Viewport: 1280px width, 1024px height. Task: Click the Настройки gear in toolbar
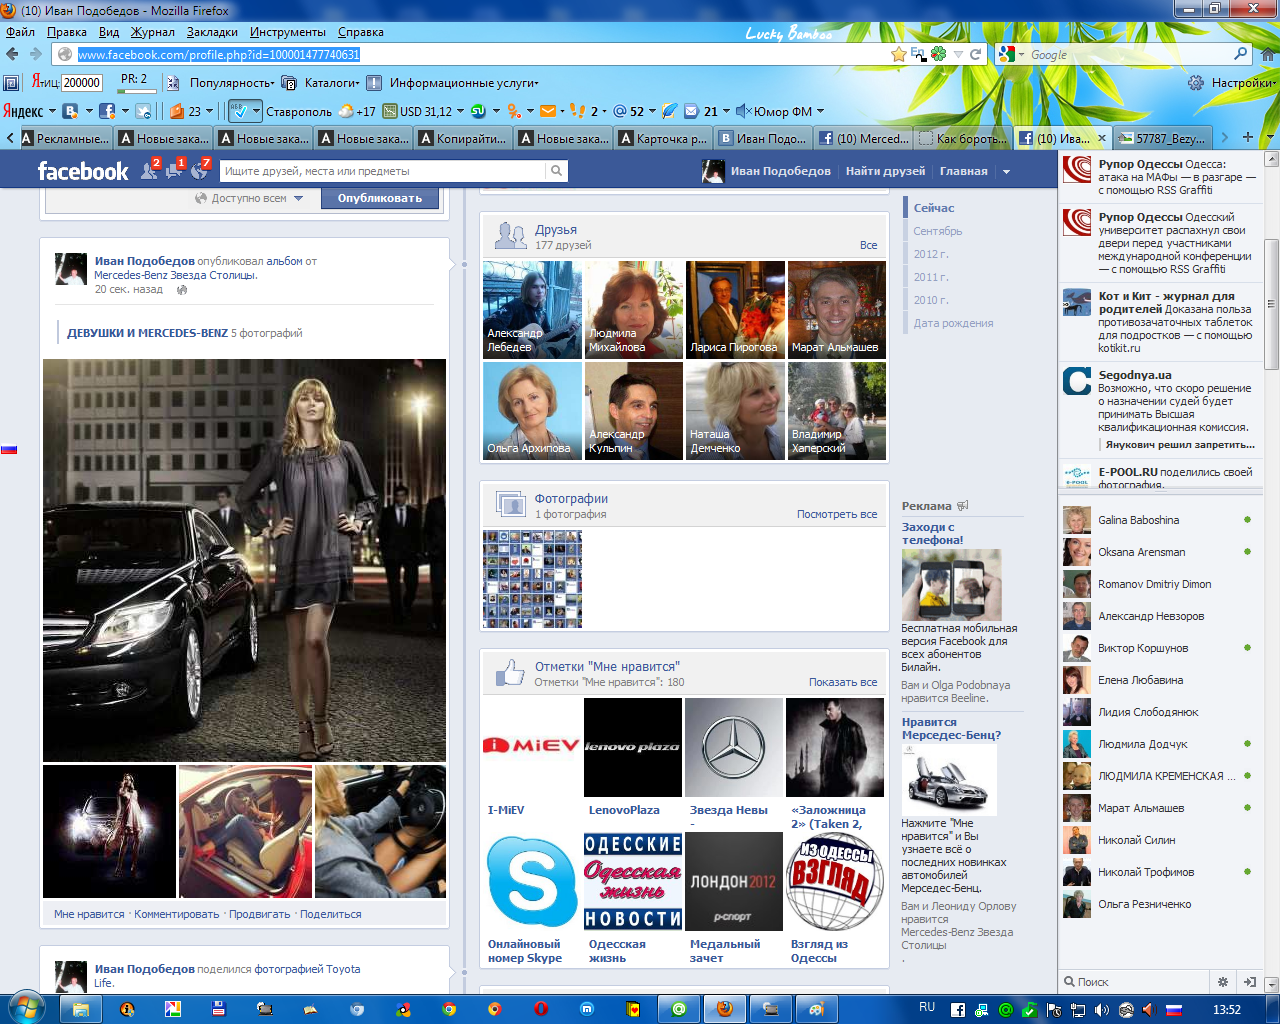point(1196,83)
